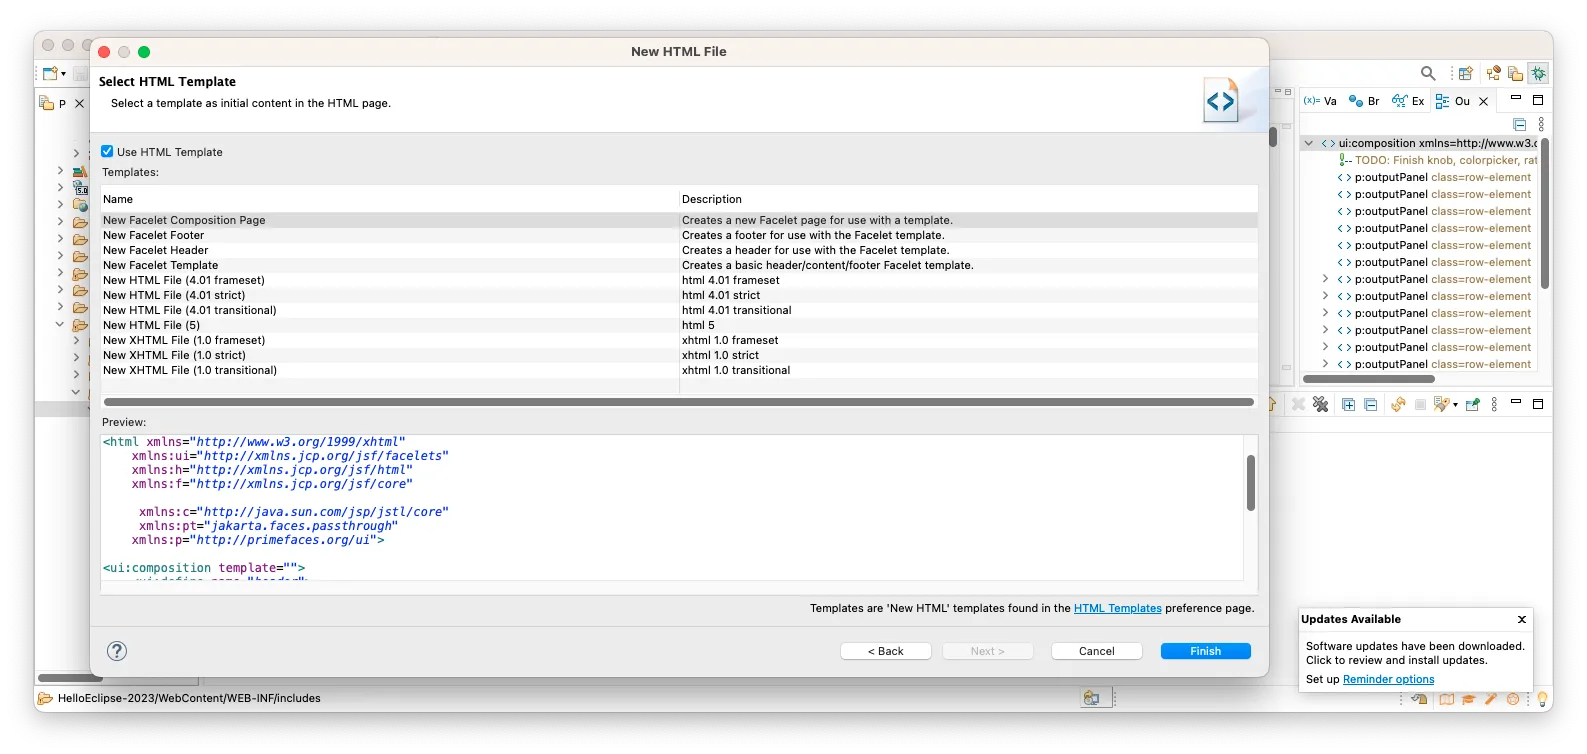Click the pin icon in lower panel toolbar

[x=1472, y=404]
